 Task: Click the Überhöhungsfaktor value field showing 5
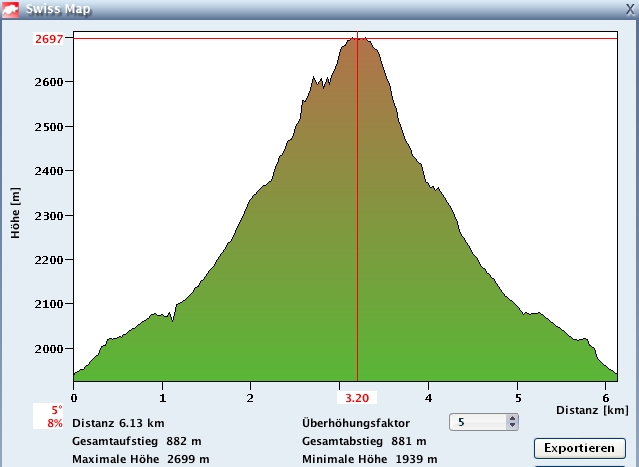click(478, 423)
